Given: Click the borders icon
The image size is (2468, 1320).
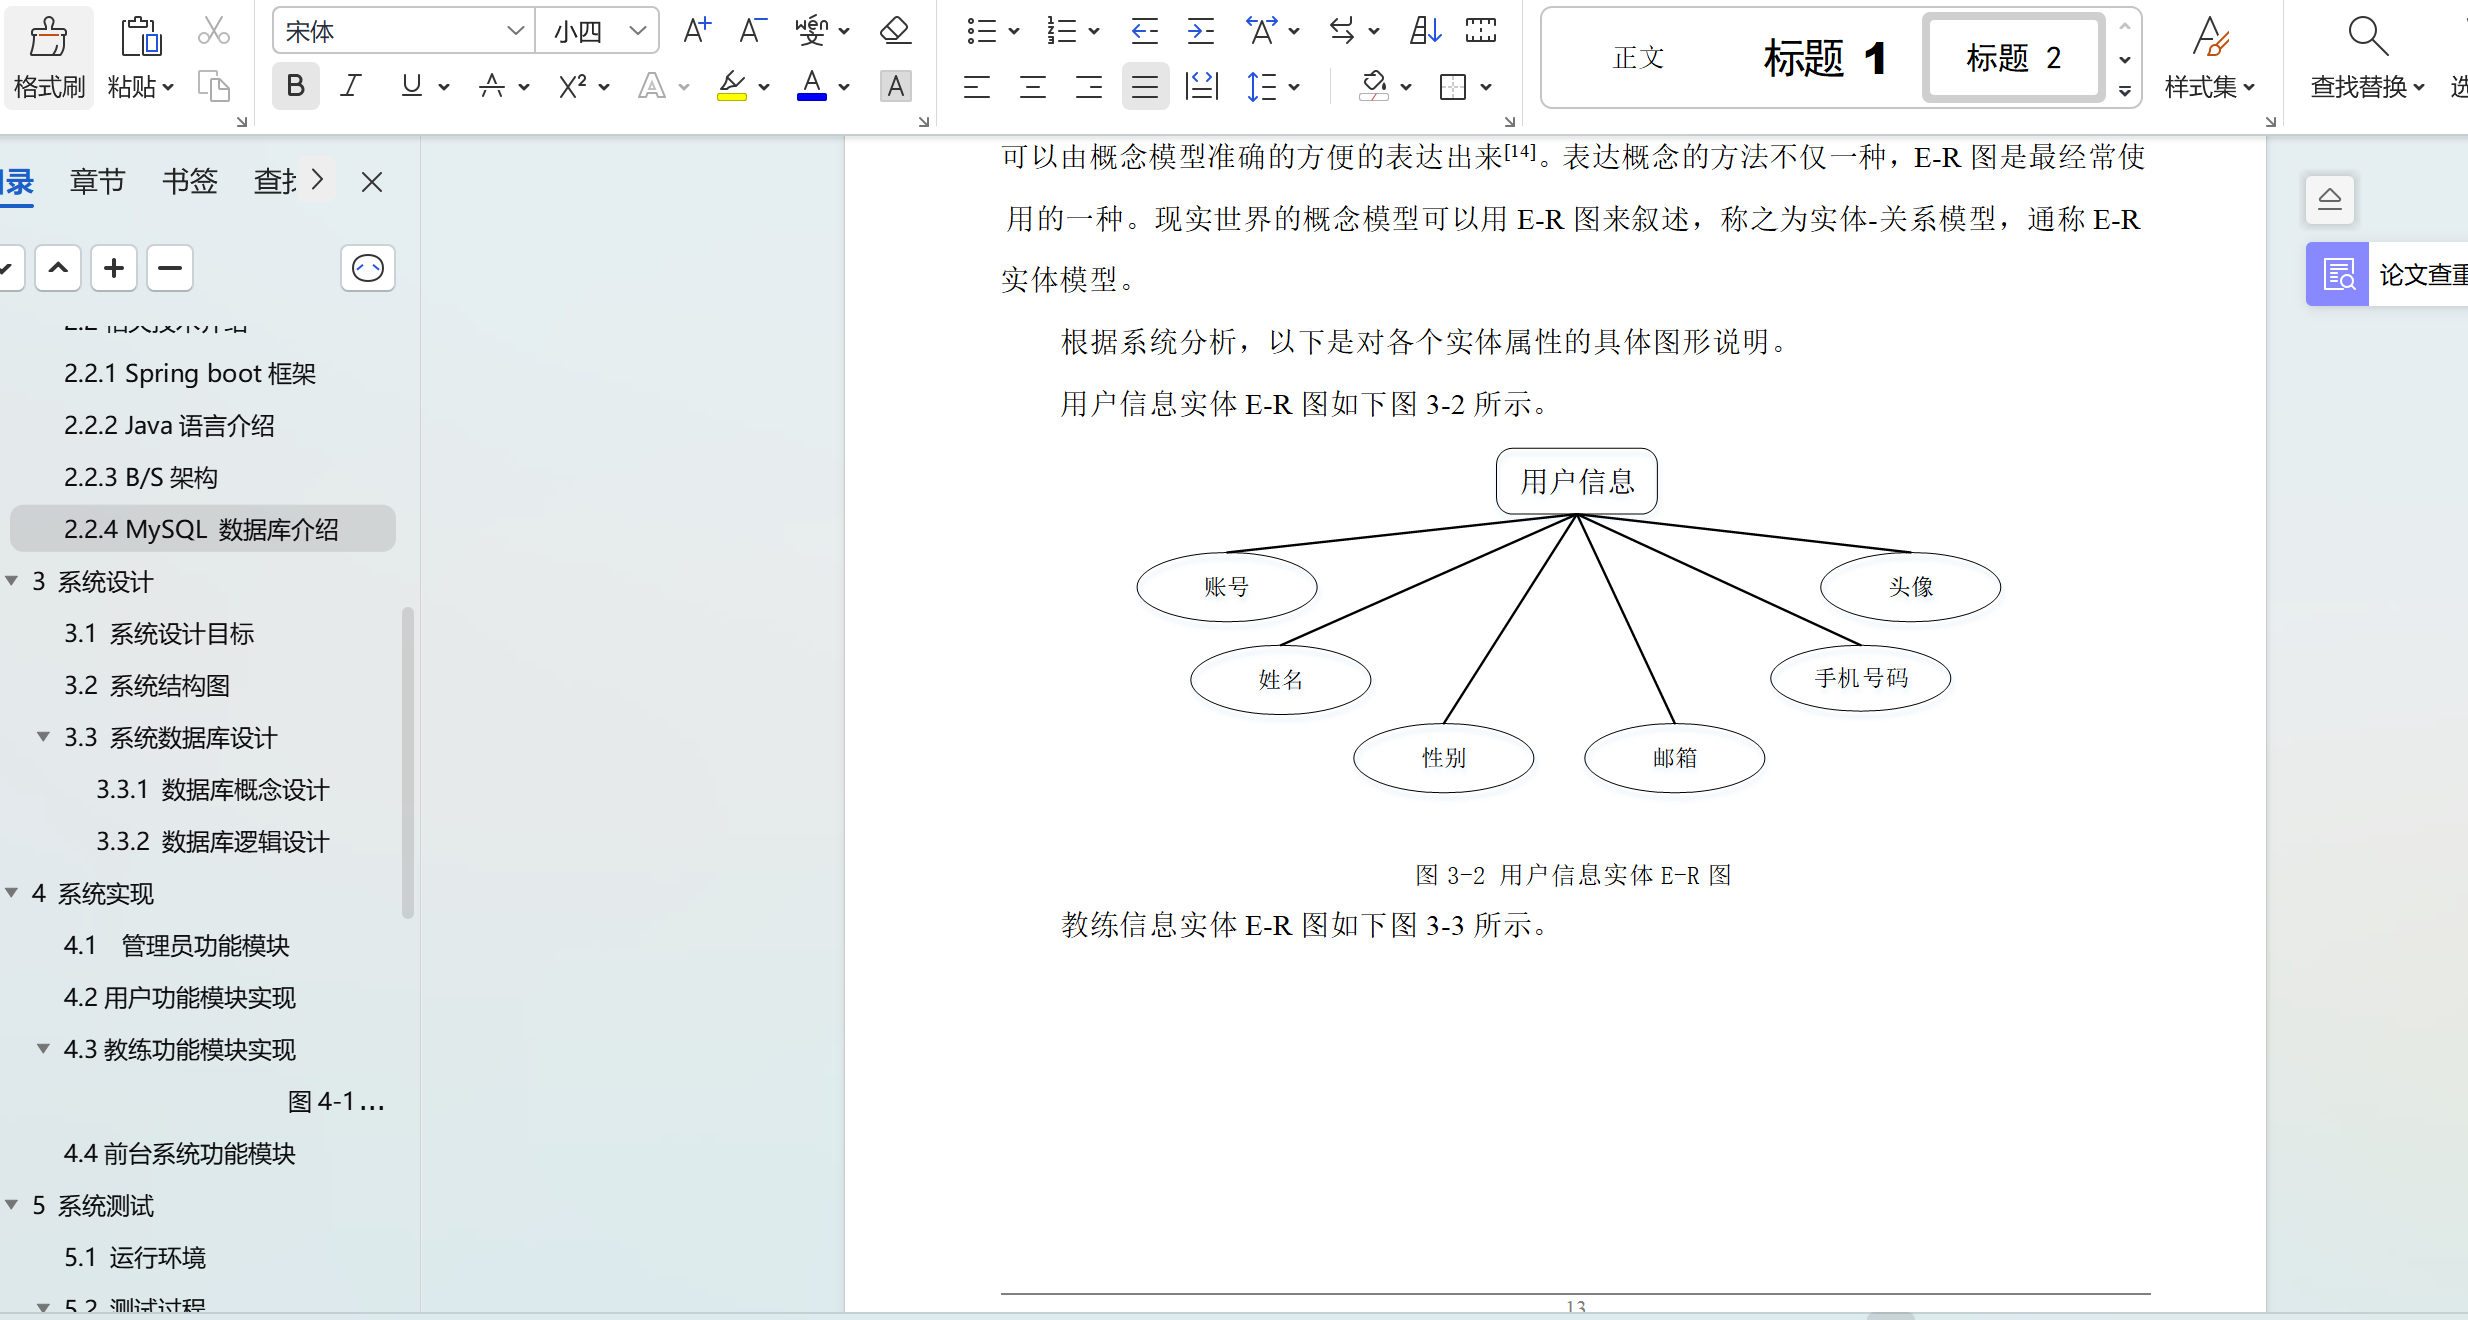Looking at the screenshot, I should coord(1452,87).
